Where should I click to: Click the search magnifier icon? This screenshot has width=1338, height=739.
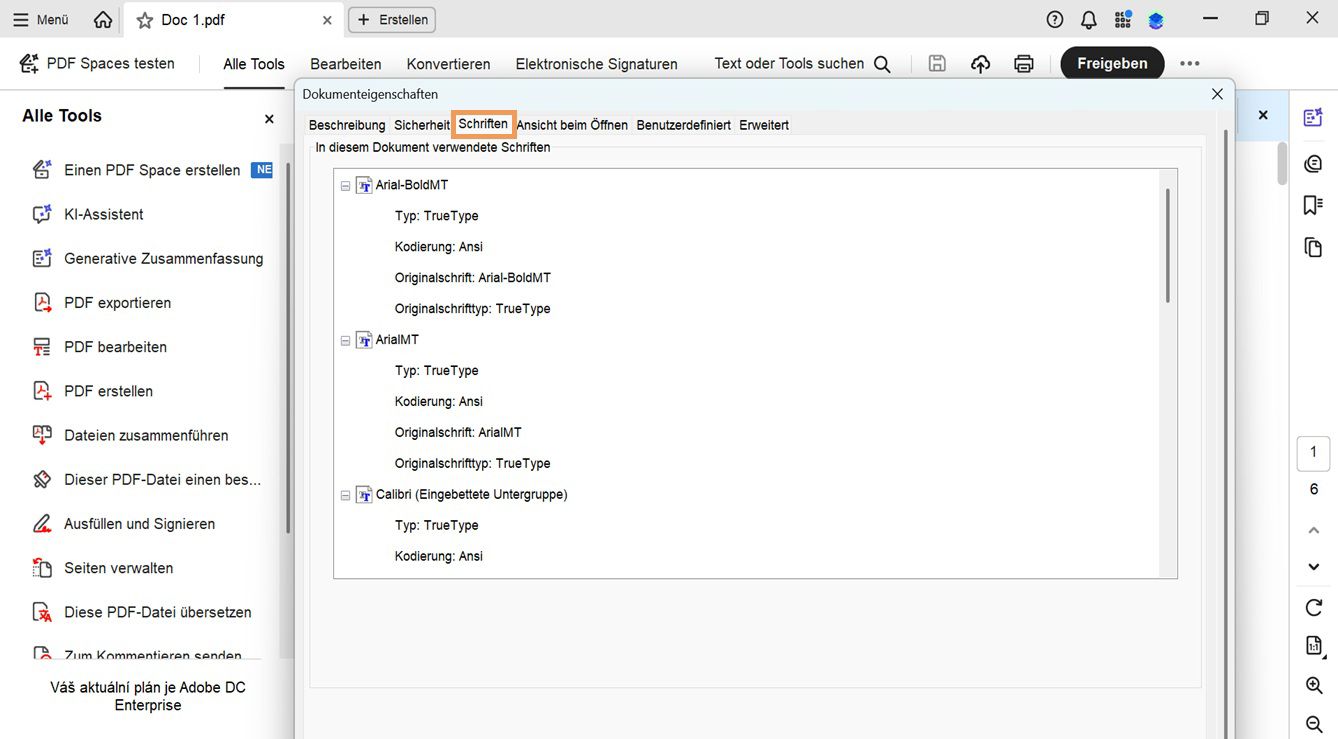[882, 64]
